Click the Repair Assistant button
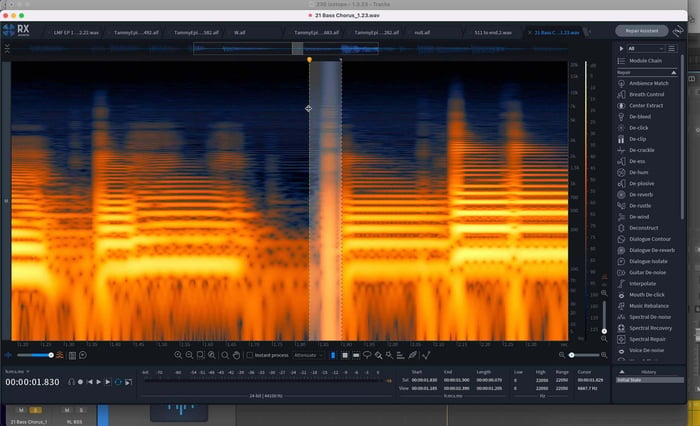 pyautogui.click(x=642, y=31)
